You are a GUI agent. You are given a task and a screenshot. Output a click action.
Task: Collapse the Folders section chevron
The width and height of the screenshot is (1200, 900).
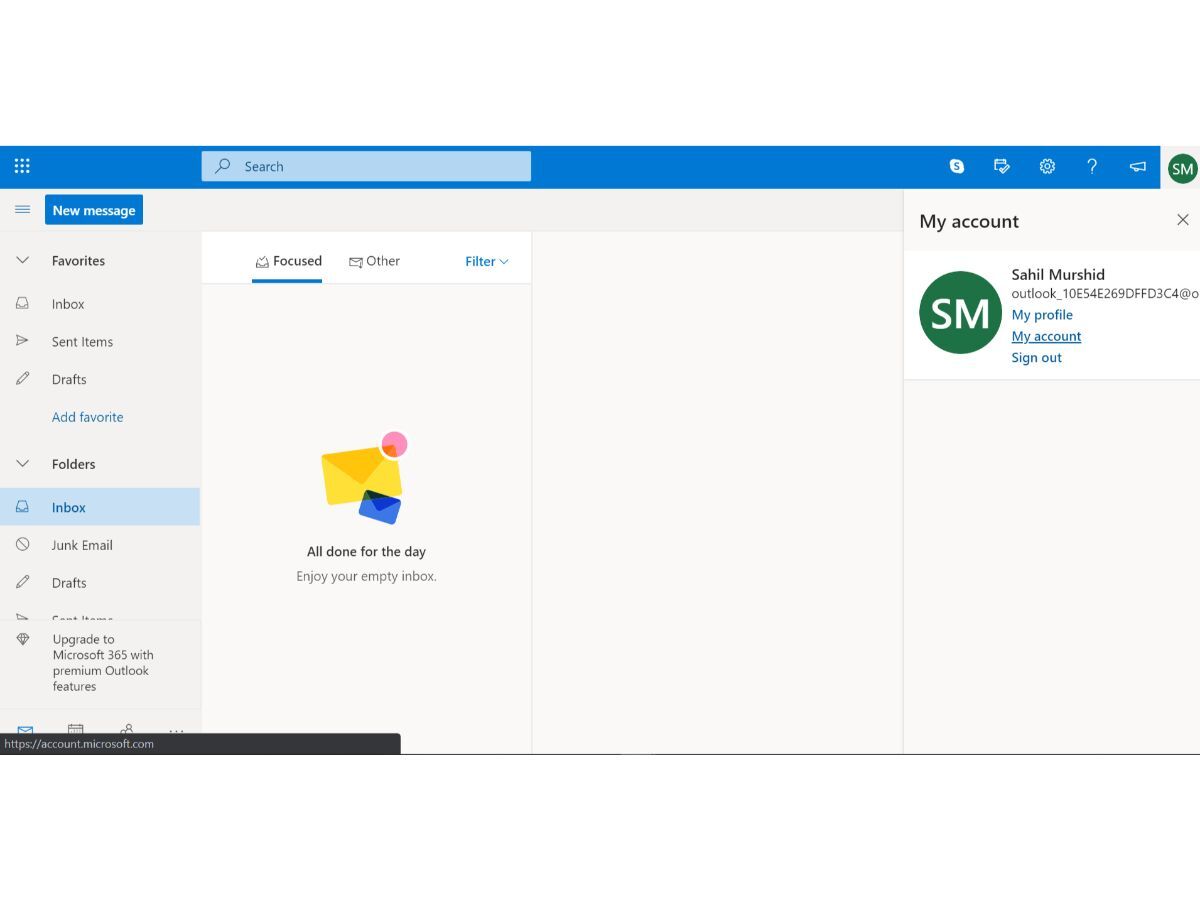point(23,464)
